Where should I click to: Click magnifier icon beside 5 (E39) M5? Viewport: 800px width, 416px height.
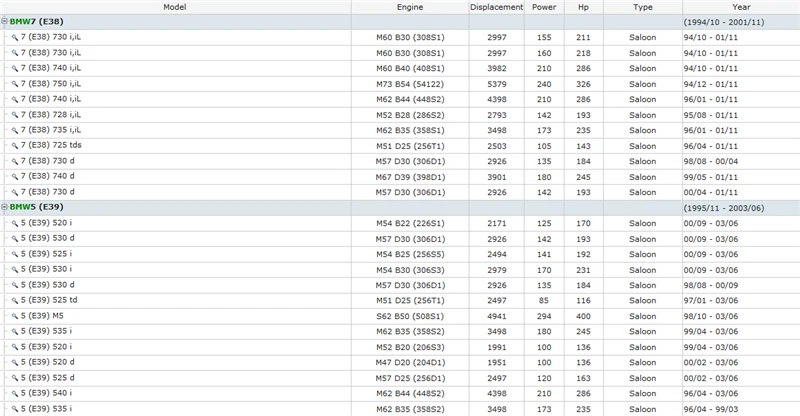coord(15,316)
